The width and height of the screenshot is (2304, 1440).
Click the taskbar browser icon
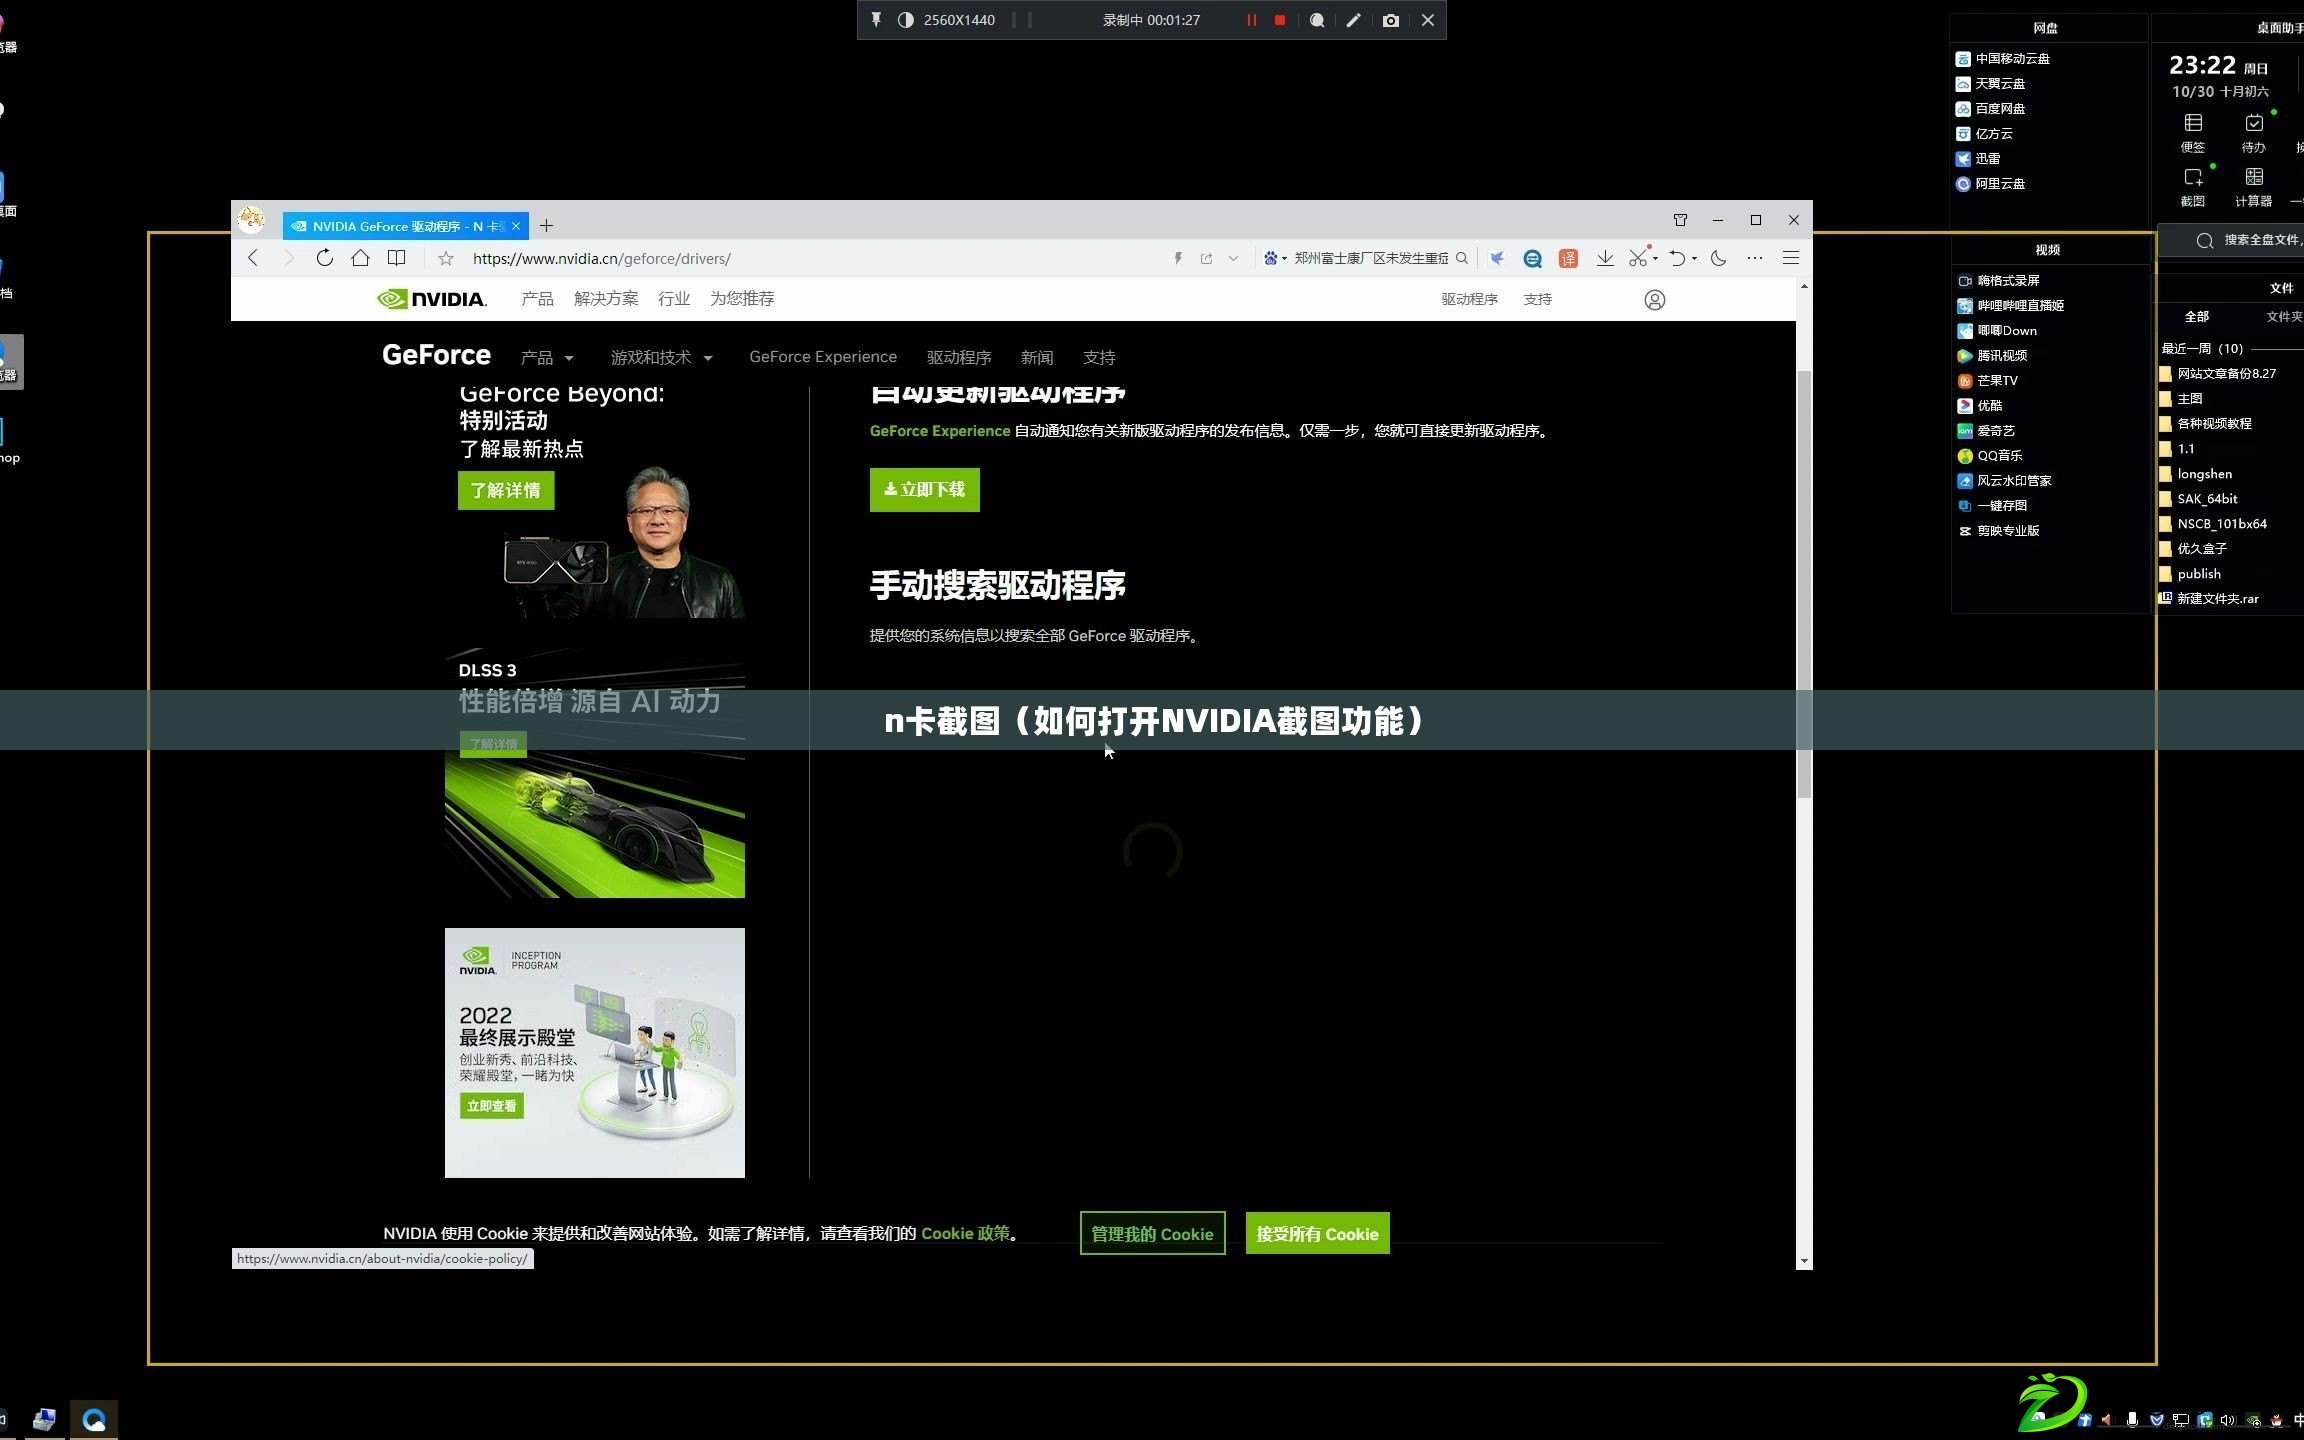click(x=94, y=1420)
